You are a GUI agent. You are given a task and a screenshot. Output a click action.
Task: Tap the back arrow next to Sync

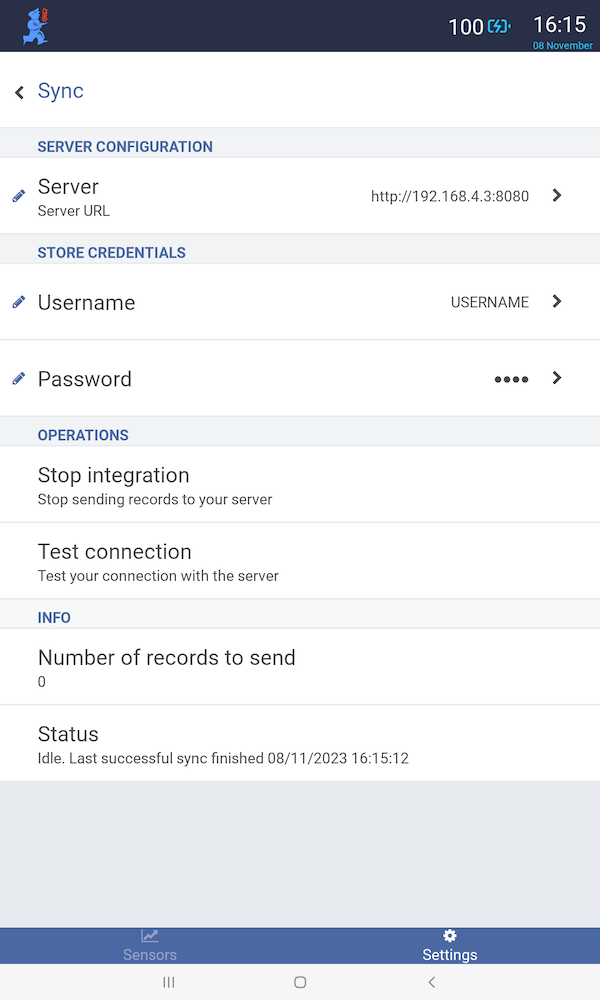pyautogui.click(x=20, y=92)
